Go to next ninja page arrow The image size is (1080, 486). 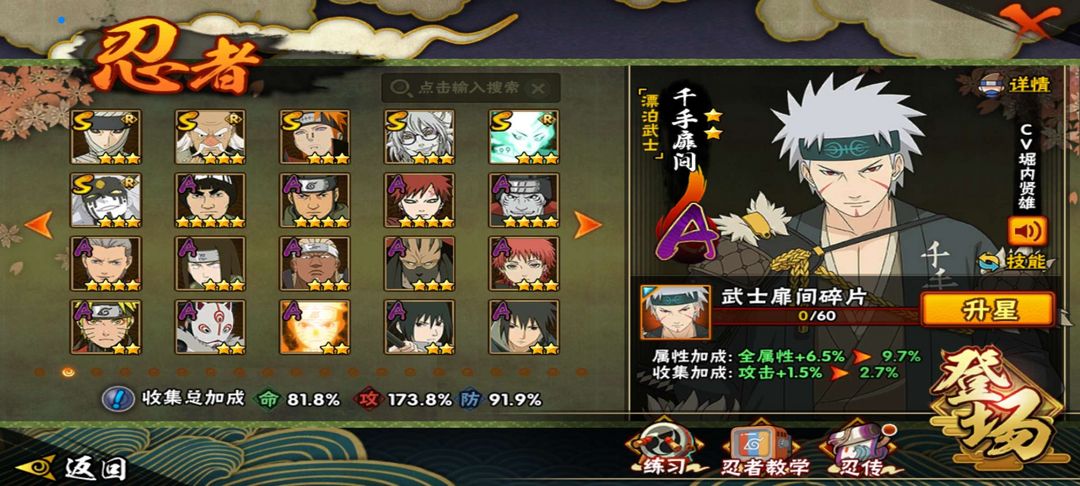coord(587,224)
